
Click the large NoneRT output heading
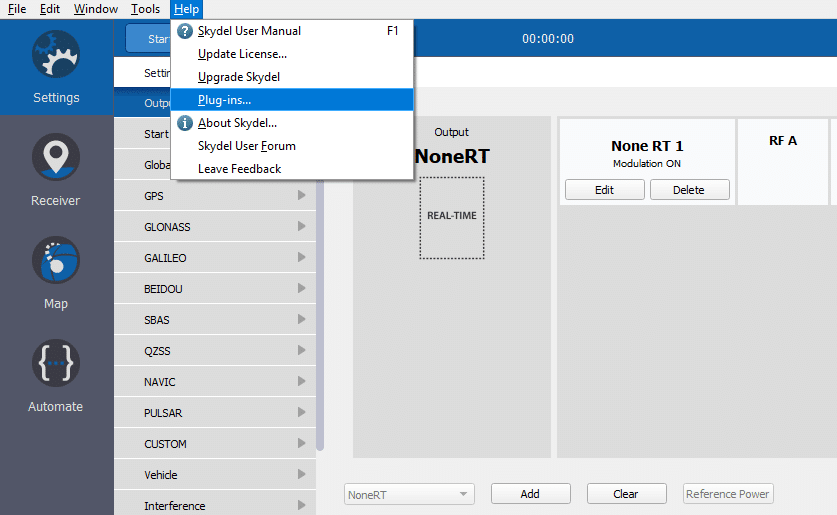[x=452, y=156]
